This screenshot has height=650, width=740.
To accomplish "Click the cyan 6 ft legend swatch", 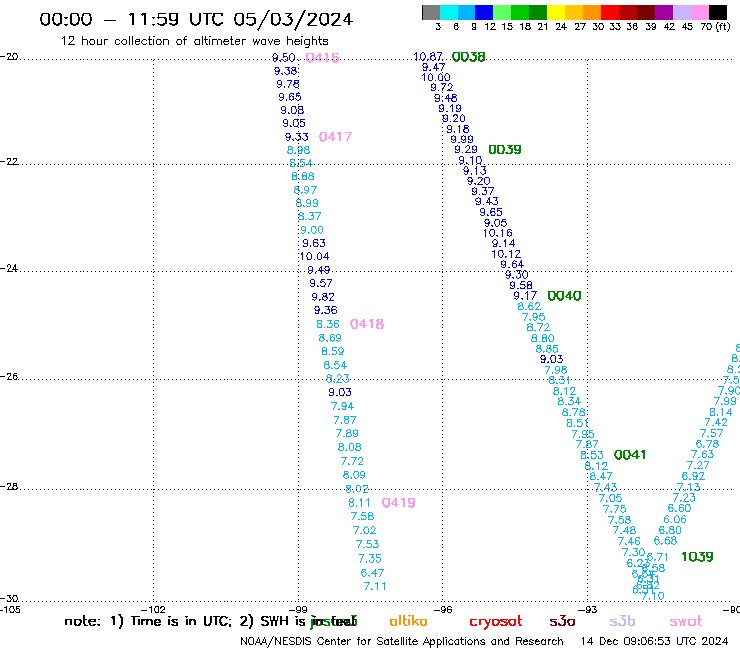I will [449, 12].
